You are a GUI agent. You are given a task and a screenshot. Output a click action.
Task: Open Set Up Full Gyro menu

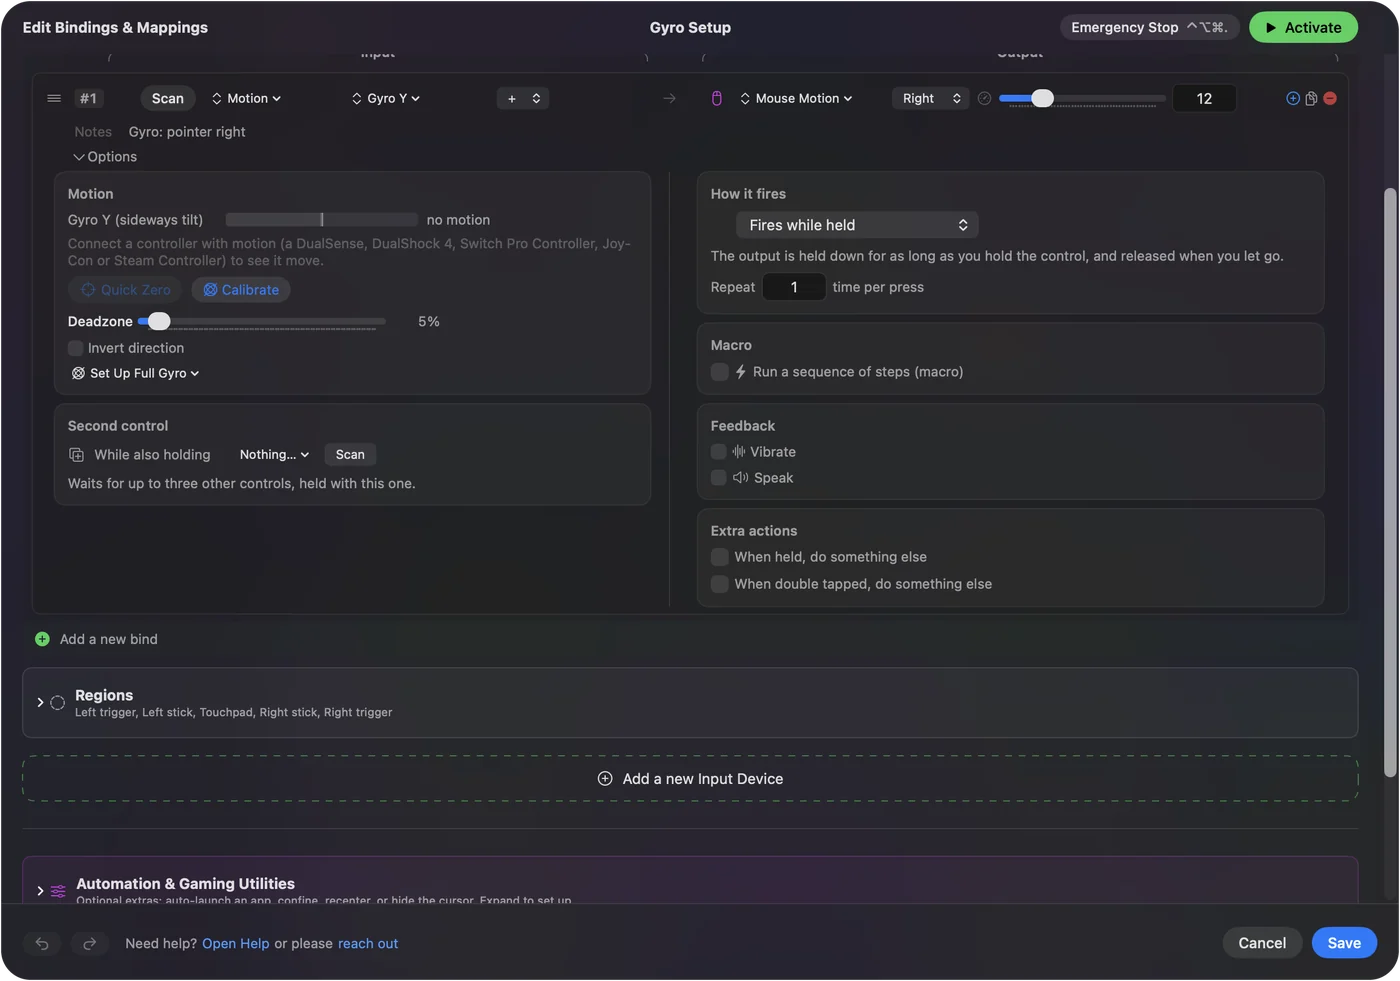pos(136,373)
